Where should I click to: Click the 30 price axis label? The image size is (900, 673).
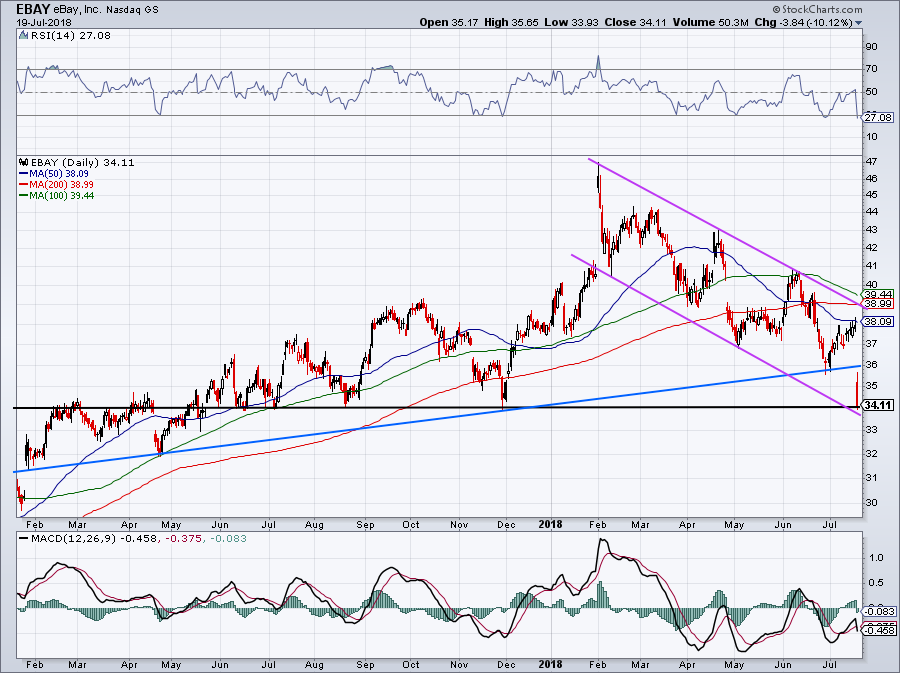(872, 503)
